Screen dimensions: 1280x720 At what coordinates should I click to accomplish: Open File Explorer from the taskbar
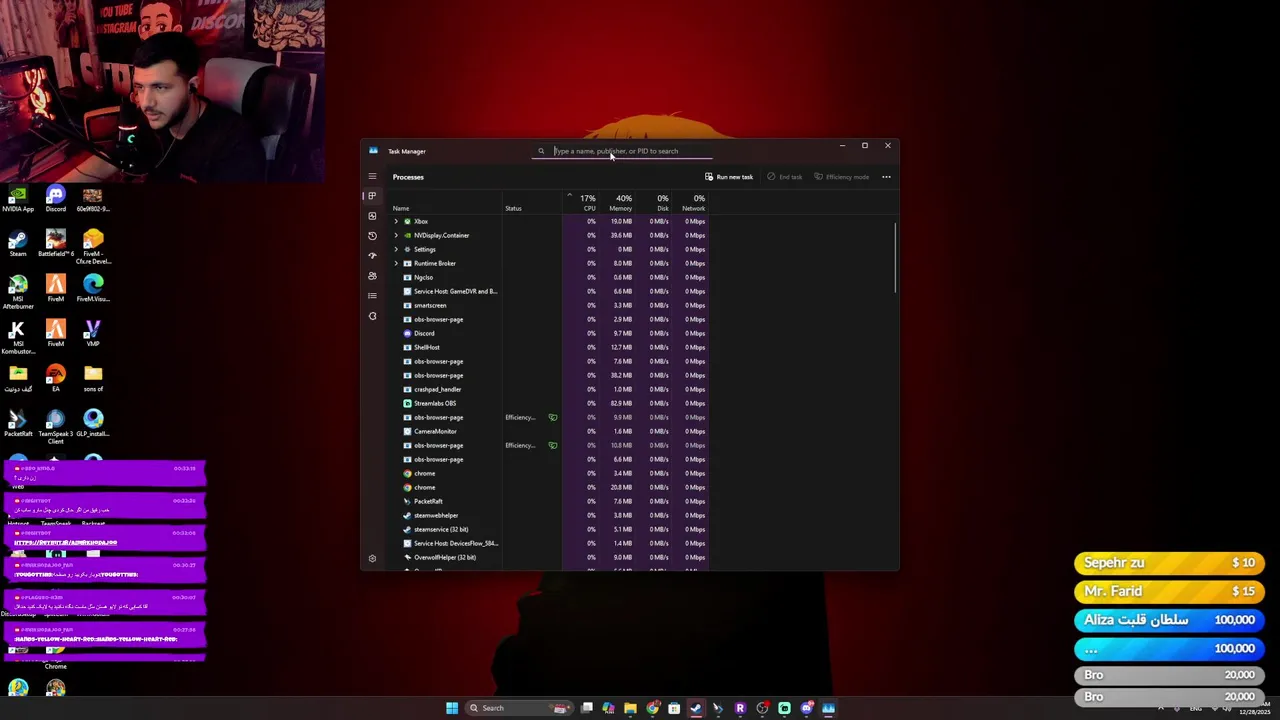pyautogui.click(x=630, y=708)
